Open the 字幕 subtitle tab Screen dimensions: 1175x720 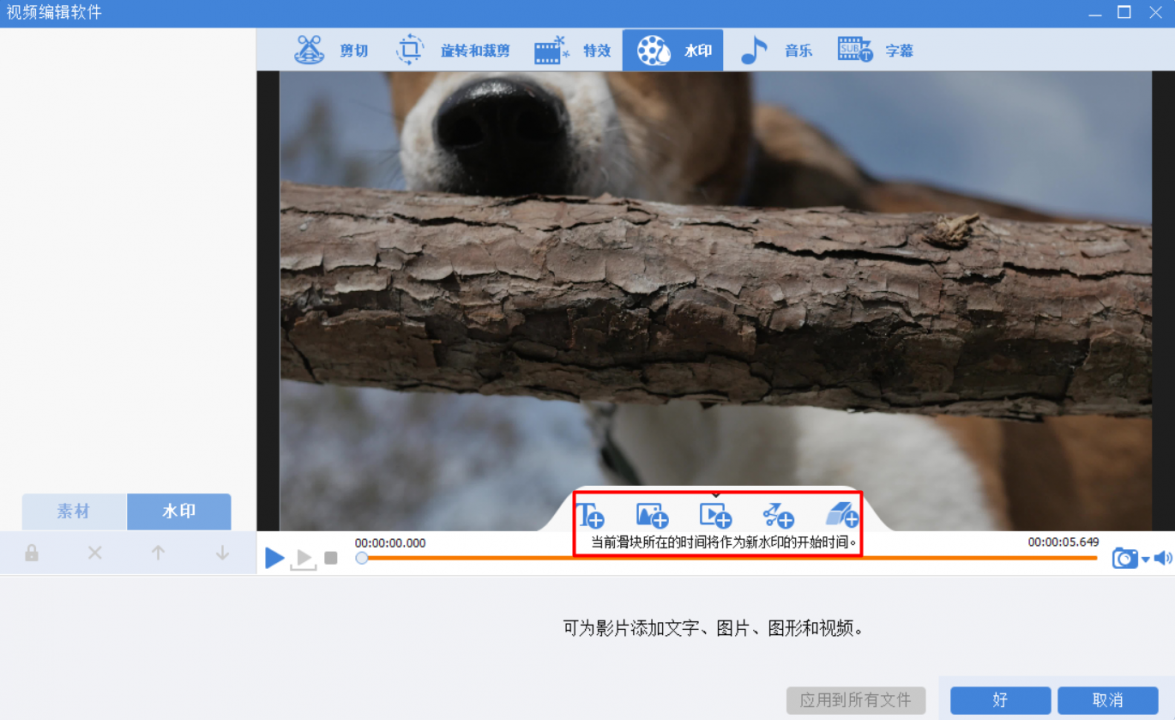[x=875, y=50]
